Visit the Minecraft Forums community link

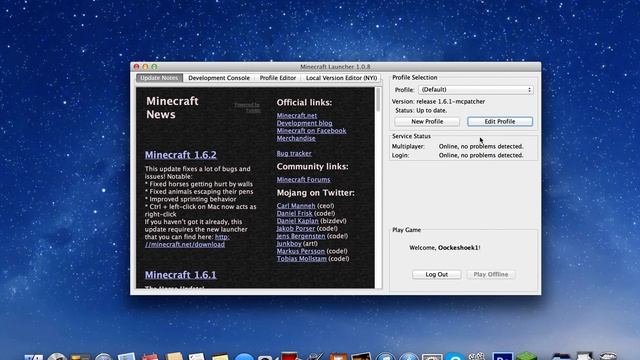[303, 180]
